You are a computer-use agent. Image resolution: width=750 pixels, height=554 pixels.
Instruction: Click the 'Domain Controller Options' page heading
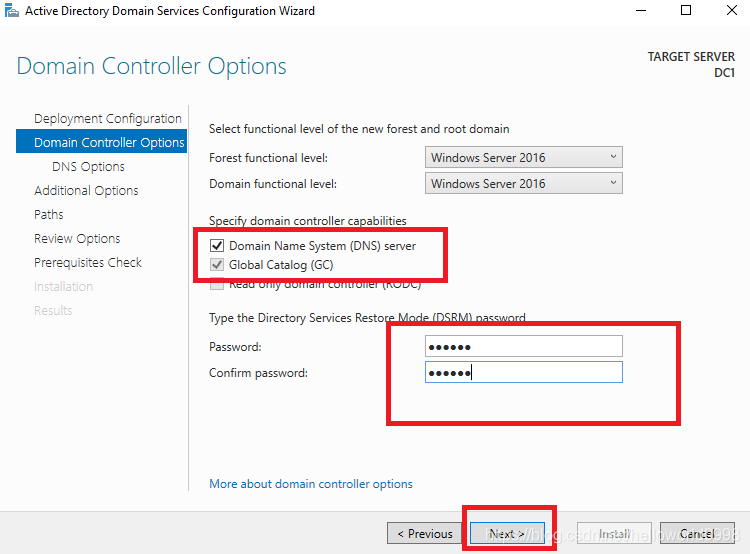coord(151,66)
